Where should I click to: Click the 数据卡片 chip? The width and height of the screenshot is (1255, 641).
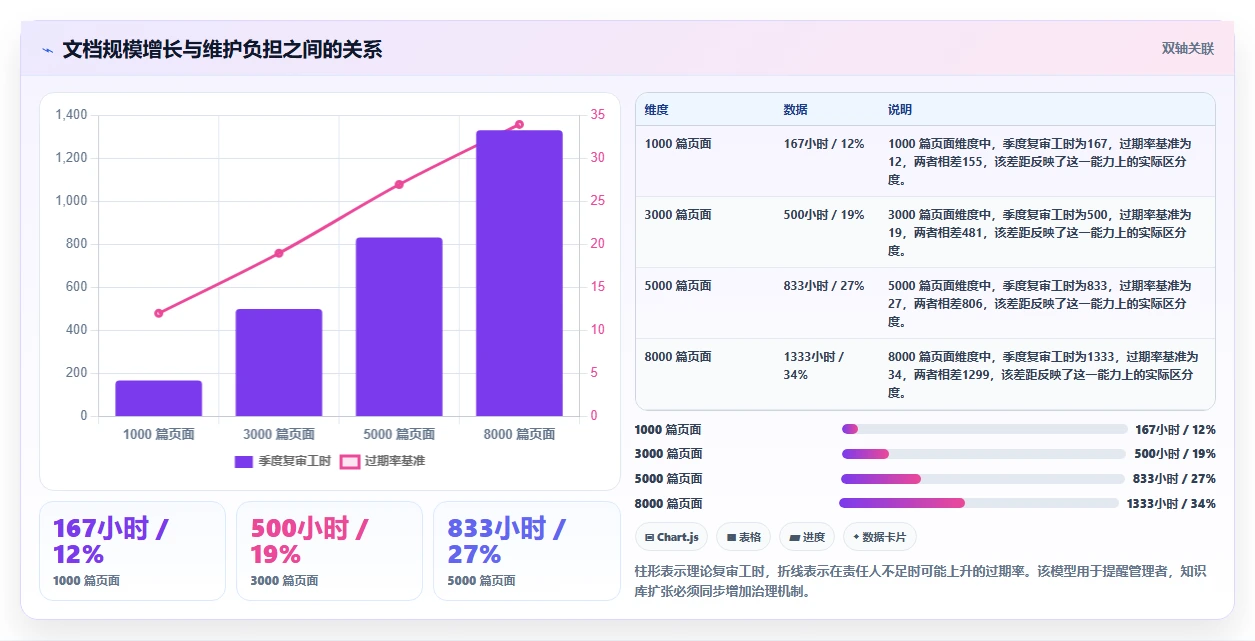point(880,537)
